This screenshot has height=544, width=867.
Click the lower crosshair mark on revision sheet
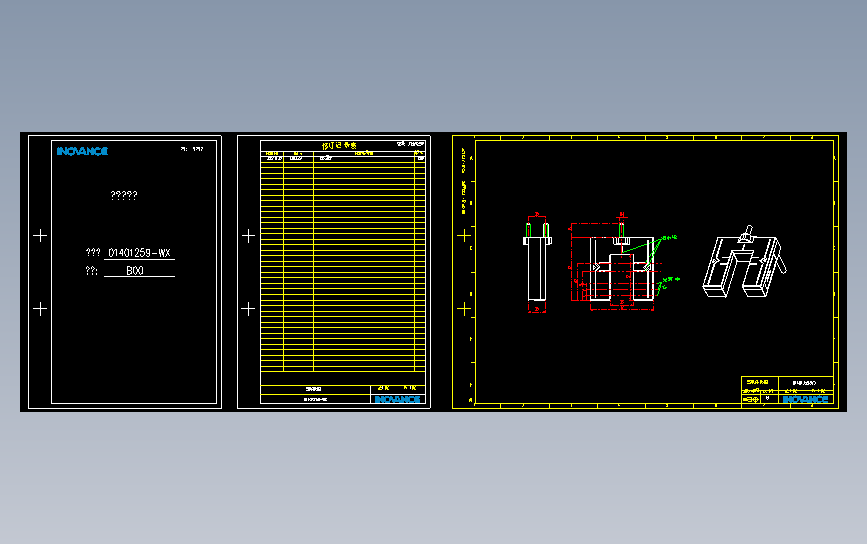pyautogui.click(x=248, y=308)
